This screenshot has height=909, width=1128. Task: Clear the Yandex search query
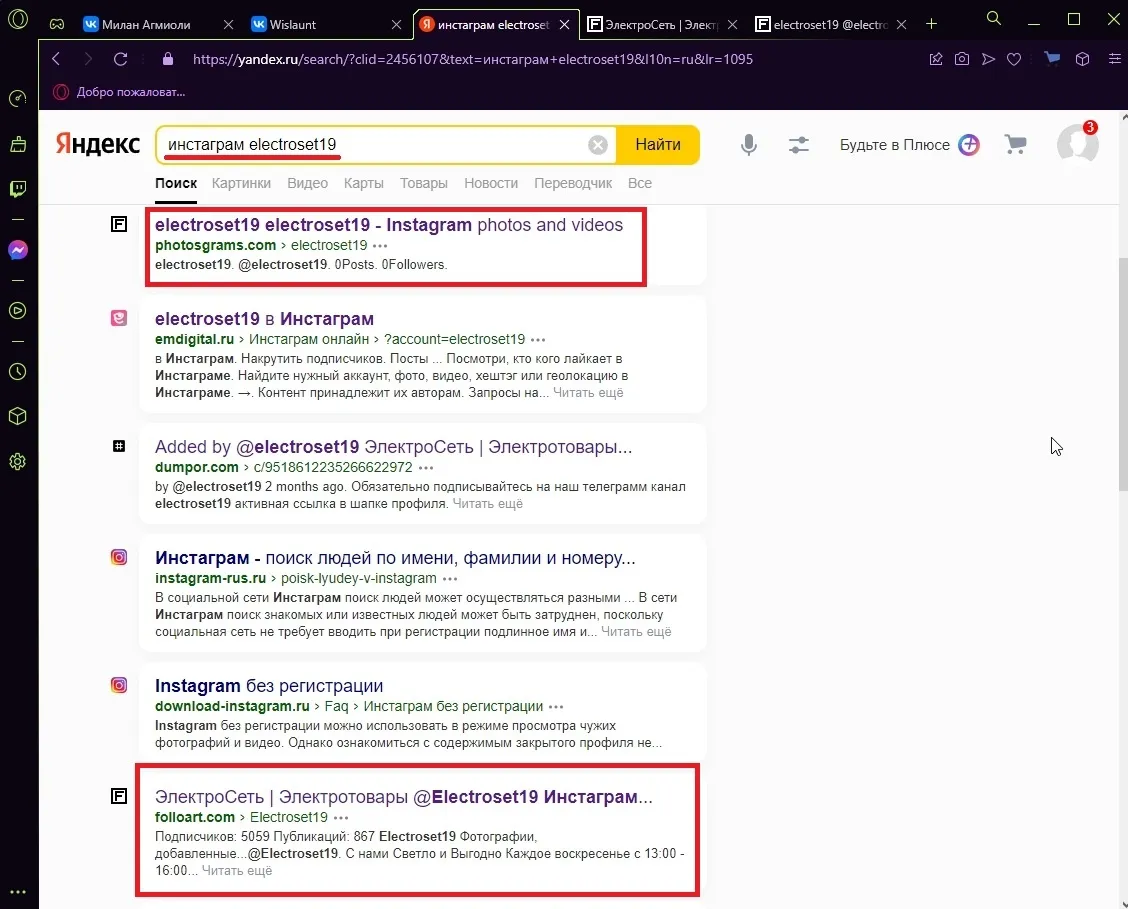coord(598,145)
